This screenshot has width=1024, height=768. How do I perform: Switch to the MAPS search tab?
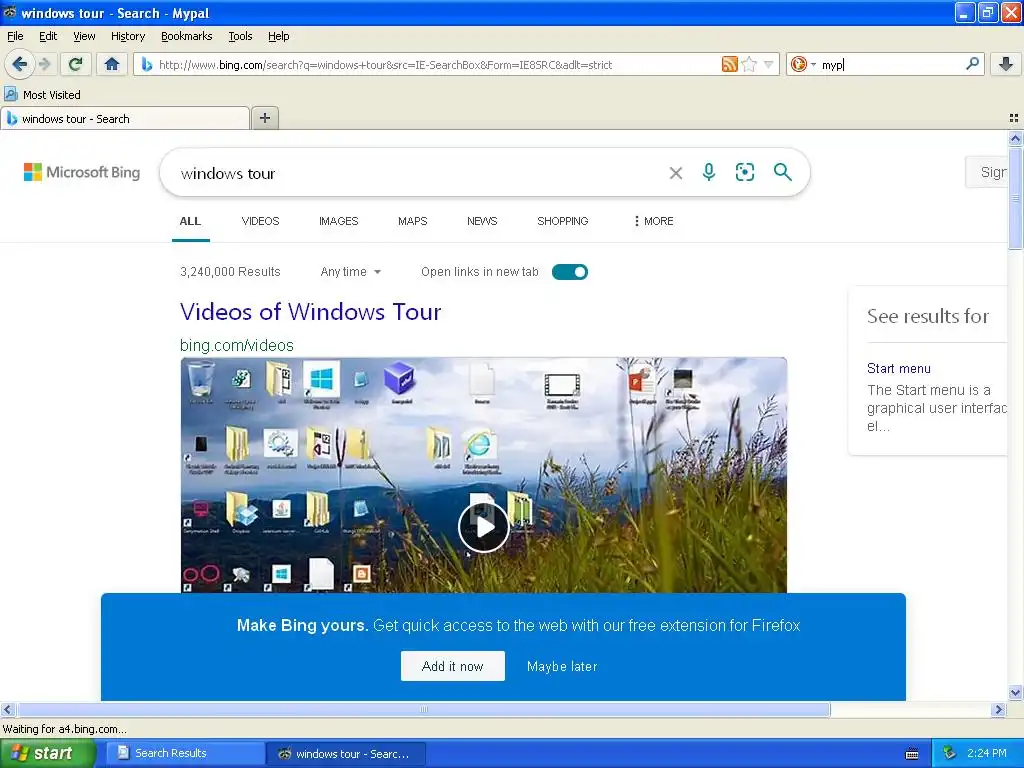[x=412, y=221]
